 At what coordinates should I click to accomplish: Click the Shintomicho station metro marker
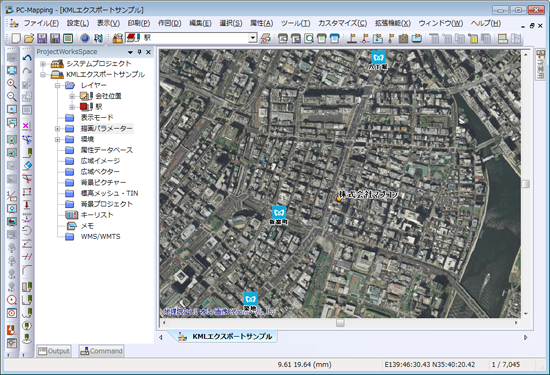click(279, 212)
